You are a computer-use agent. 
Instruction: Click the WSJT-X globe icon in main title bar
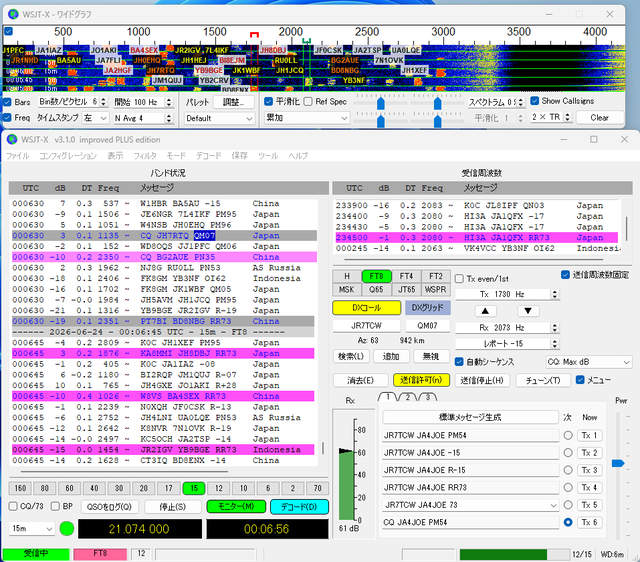pos(12,140)
